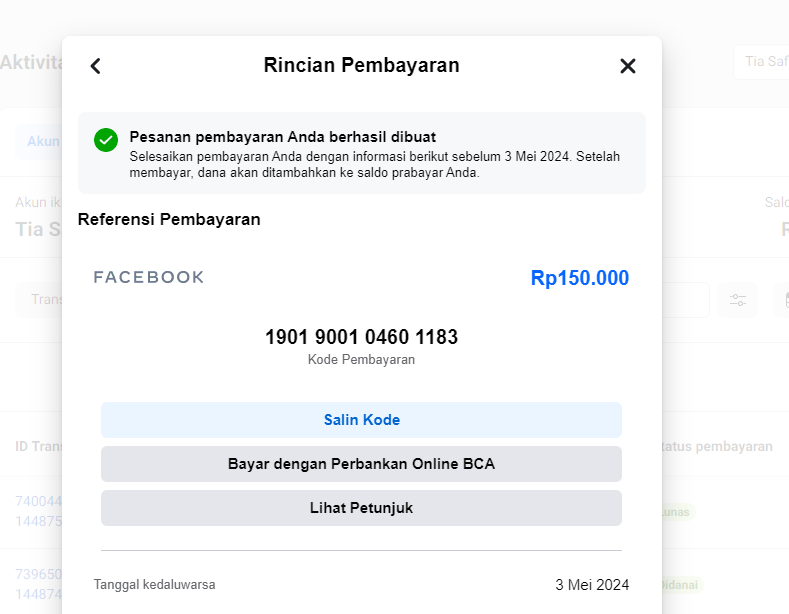This screenshot has height=614, width=789.
Task: Go back using the left arrow icon
Action: (96, 66)
